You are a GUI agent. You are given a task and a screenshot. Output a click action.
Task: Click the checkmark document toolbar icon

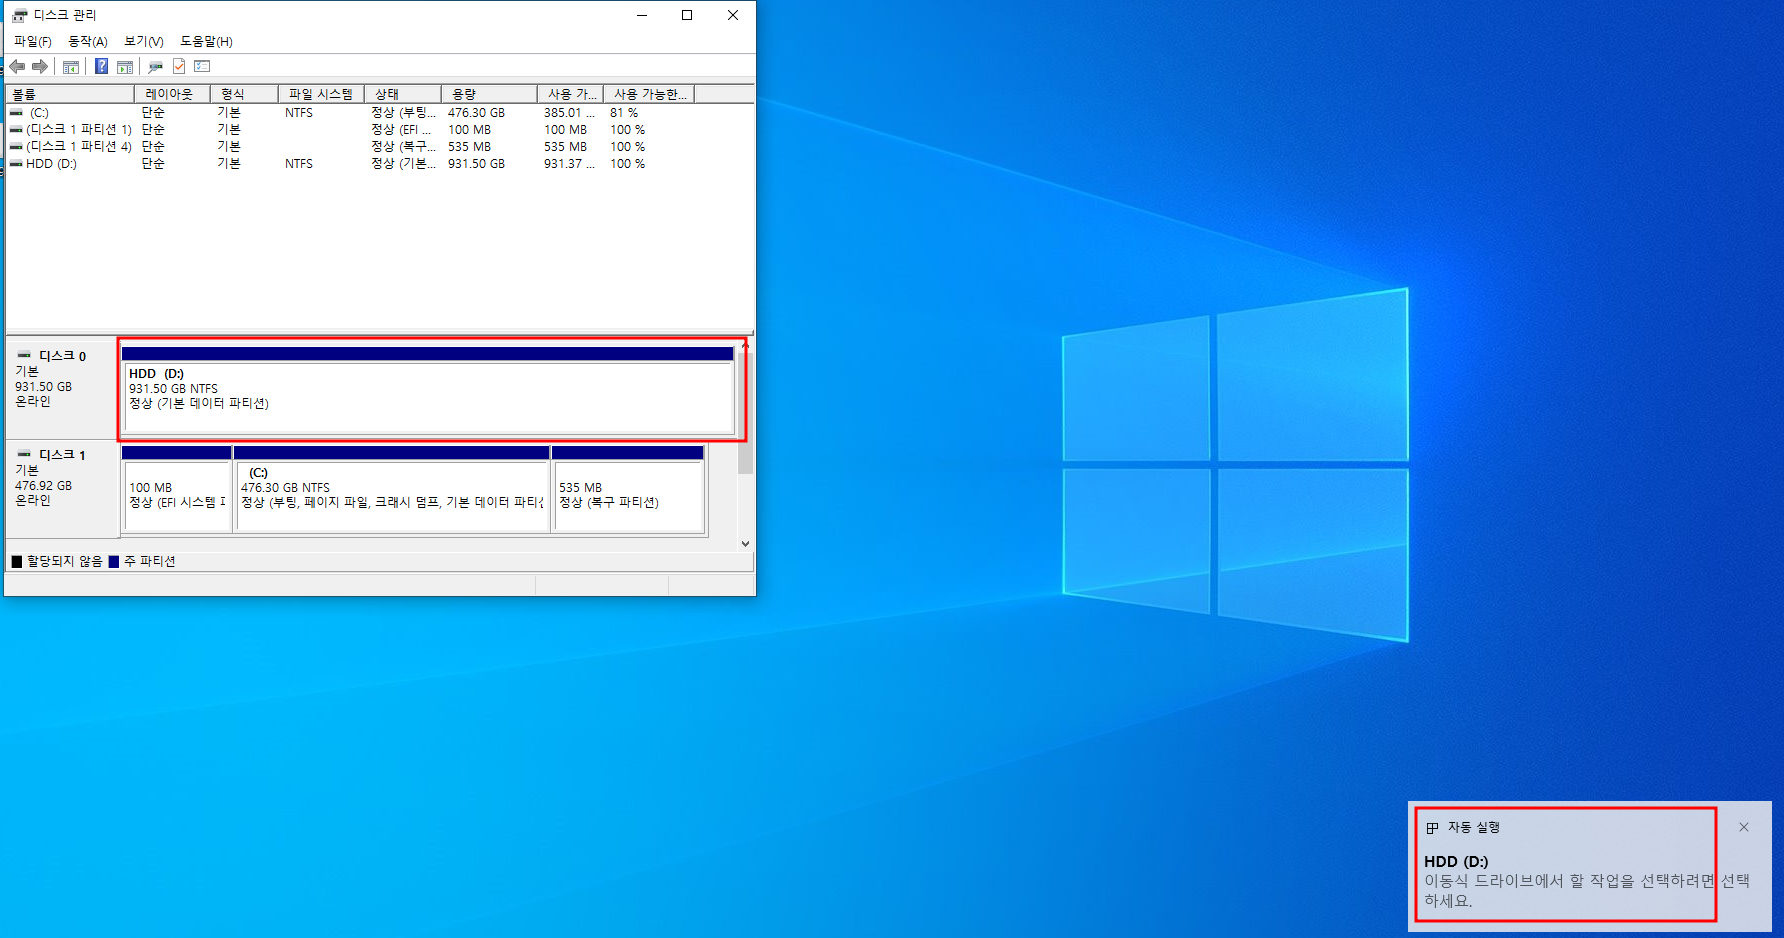click(x=179, y=66)
